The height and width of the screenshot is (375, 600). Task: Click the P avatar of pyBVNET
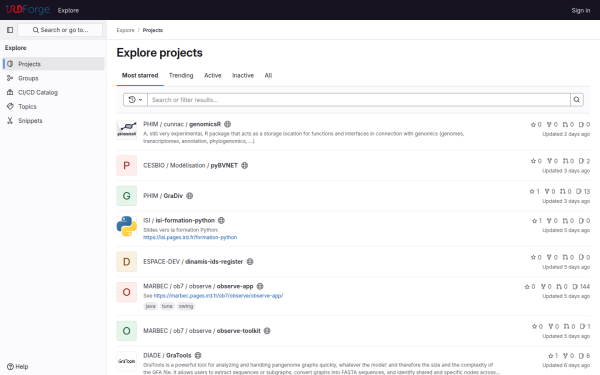click(127, 165)
